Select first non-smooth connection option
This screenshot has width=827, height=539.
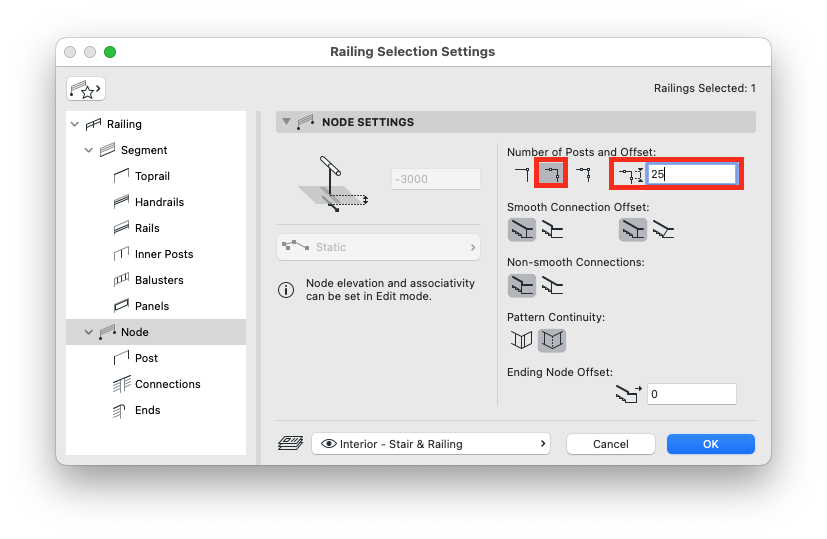pyautogui.click(x=522, y=285)
